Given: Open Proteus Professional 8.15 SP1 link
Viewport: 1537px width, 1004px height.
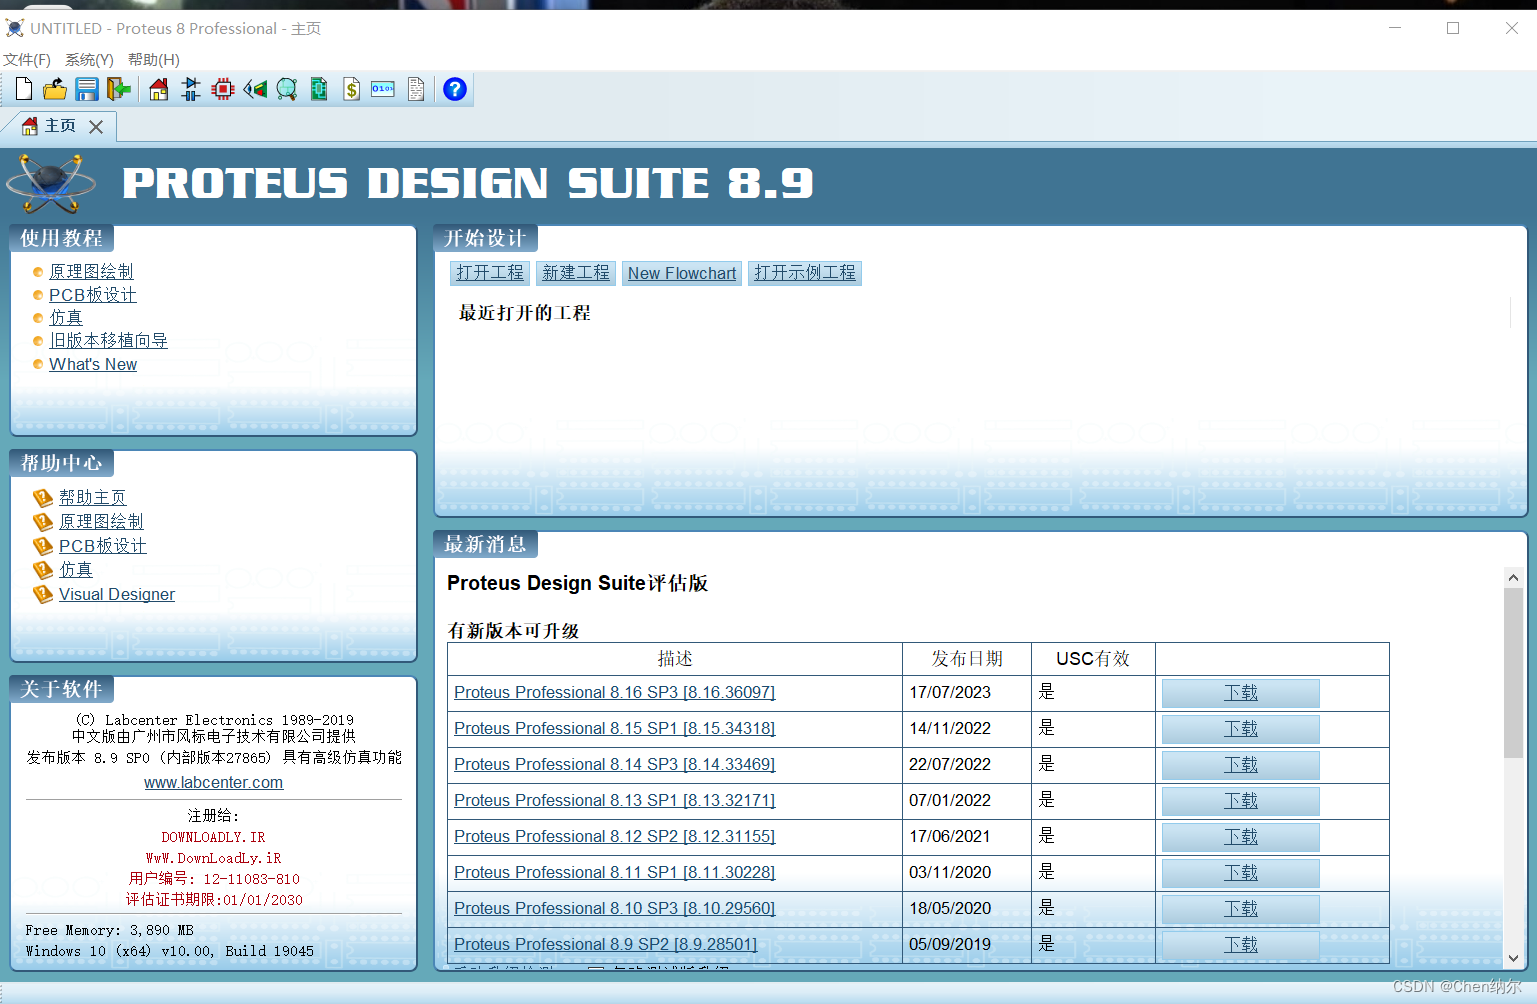Looking at the screenshot, I should tap(615, 728).
